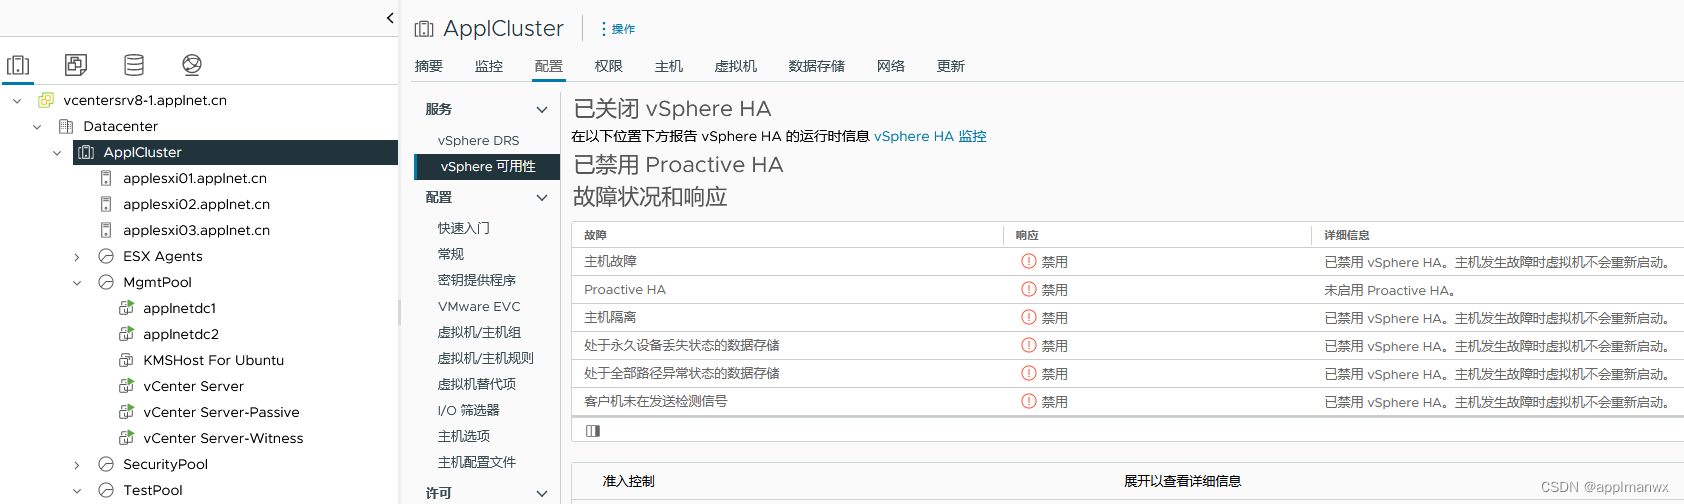Select vSphere 可用性 in services list
The height and width of the screenshot is (504, 1684).
coord(487,166)
